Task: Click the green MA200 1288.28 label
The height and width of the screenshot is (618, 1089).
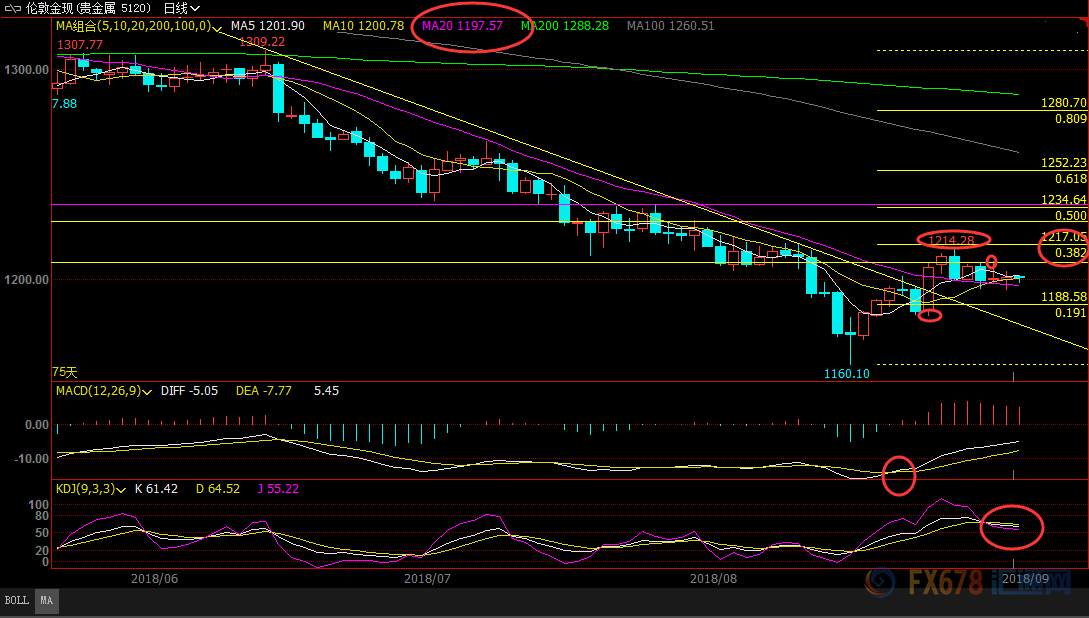Action: tap(564, 25)
